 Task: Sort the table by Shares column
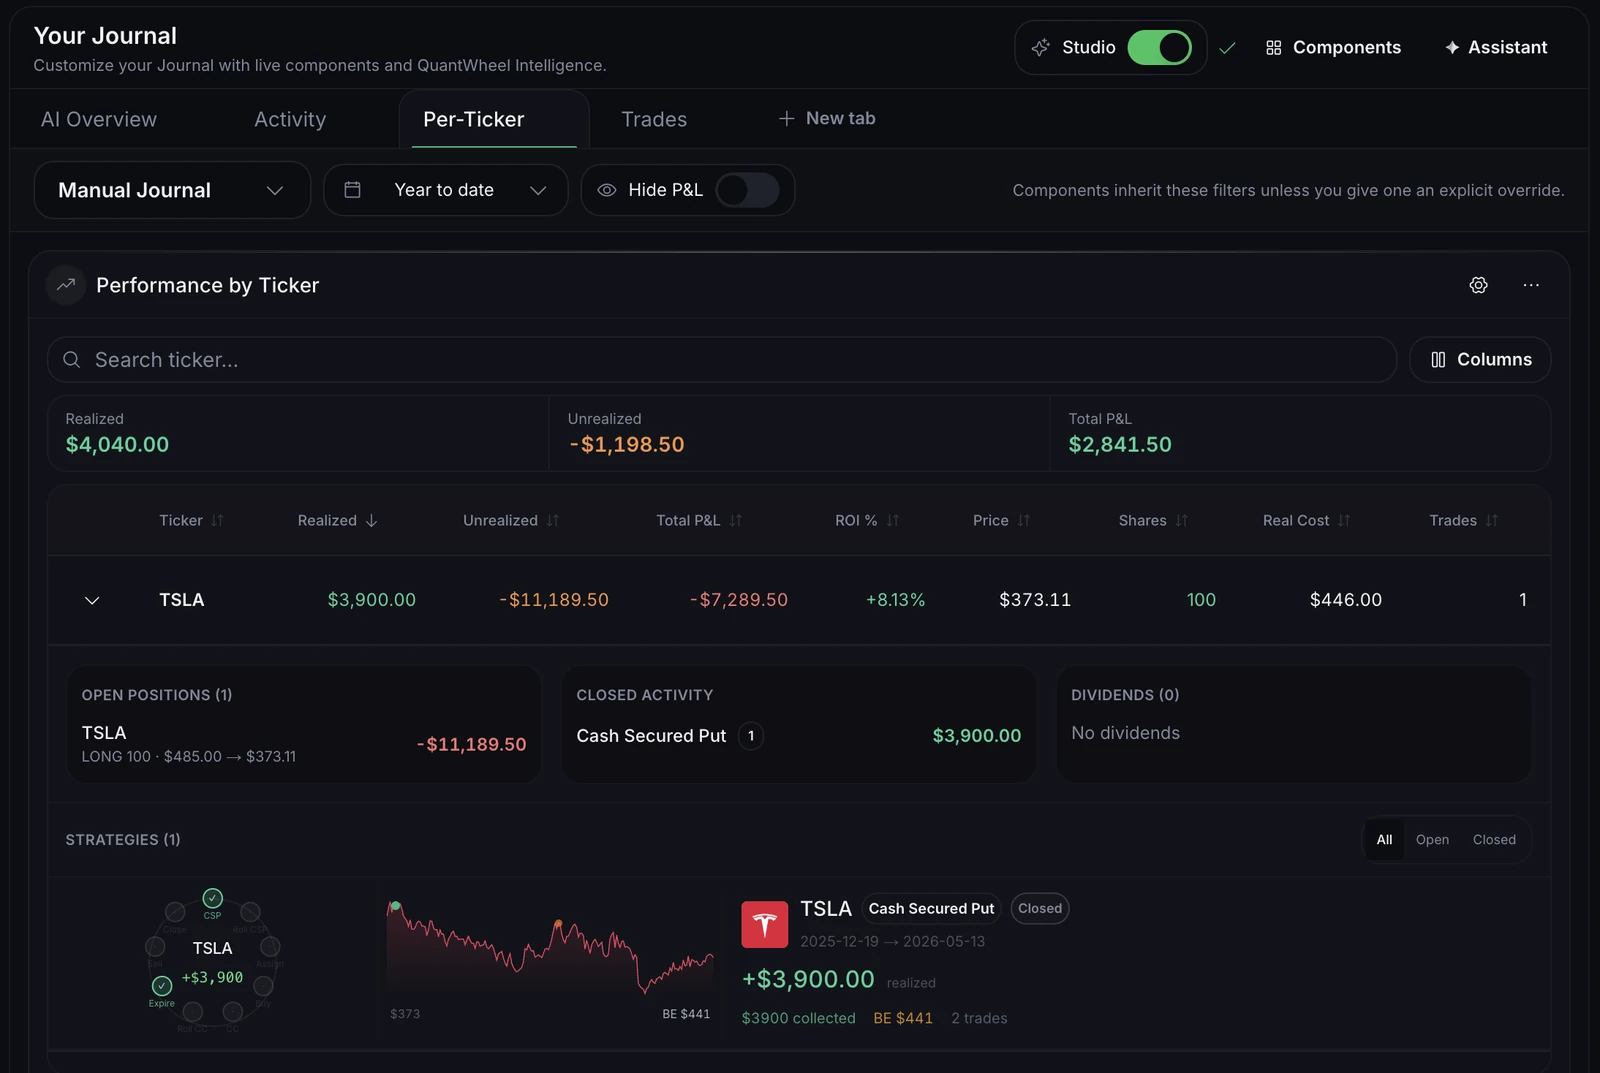(x=1153, y=521)
